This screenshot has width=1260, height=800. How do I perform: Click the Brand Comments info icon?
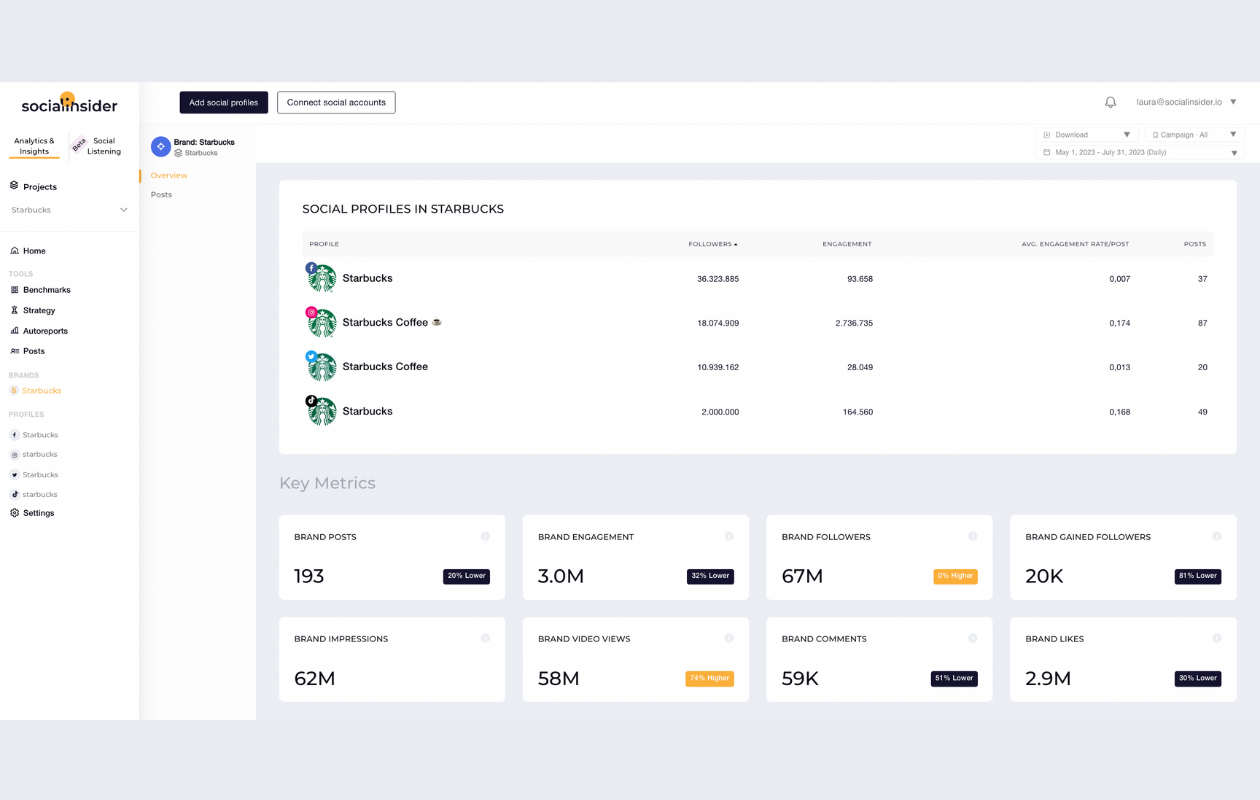point(973,638)
